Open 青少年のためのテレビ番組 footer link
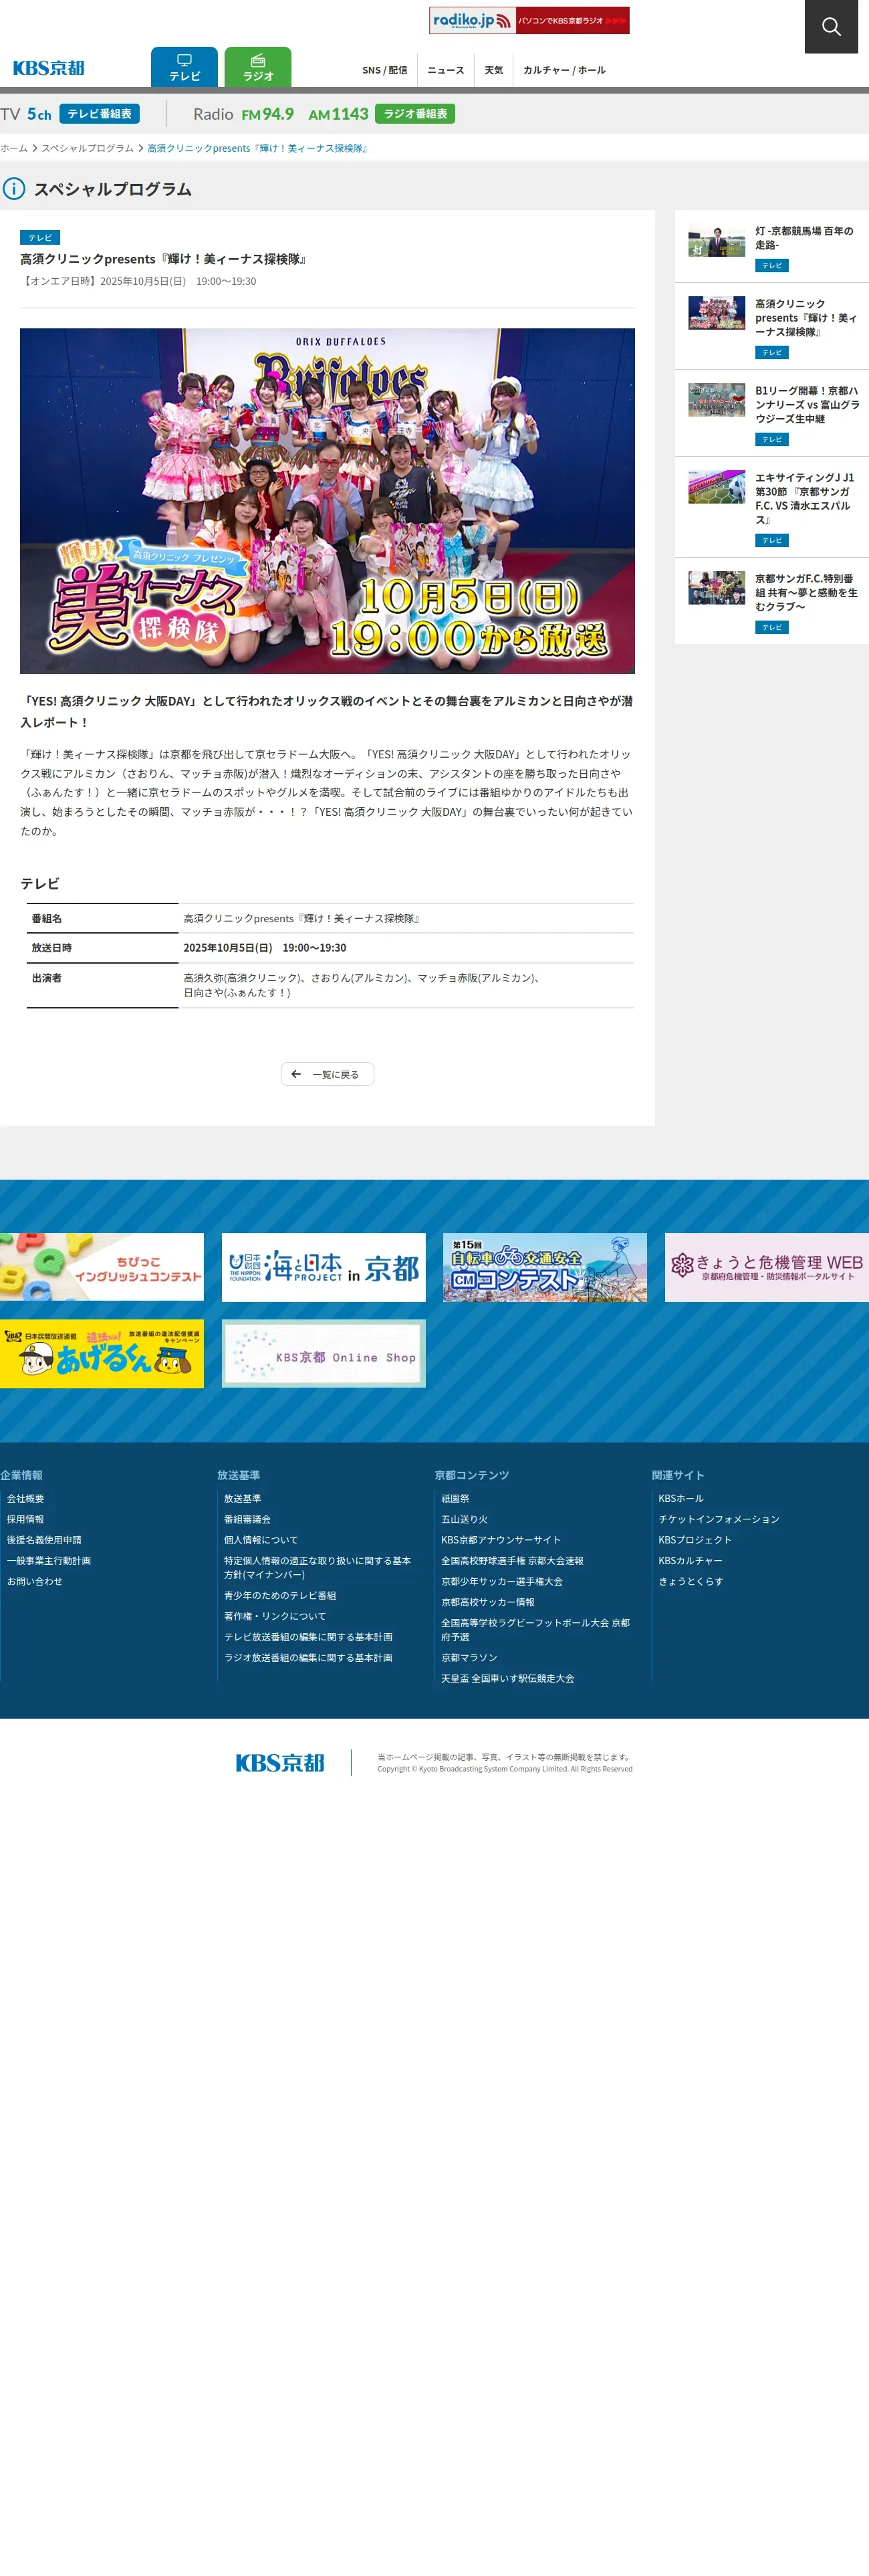 [x=280, y=1596]
